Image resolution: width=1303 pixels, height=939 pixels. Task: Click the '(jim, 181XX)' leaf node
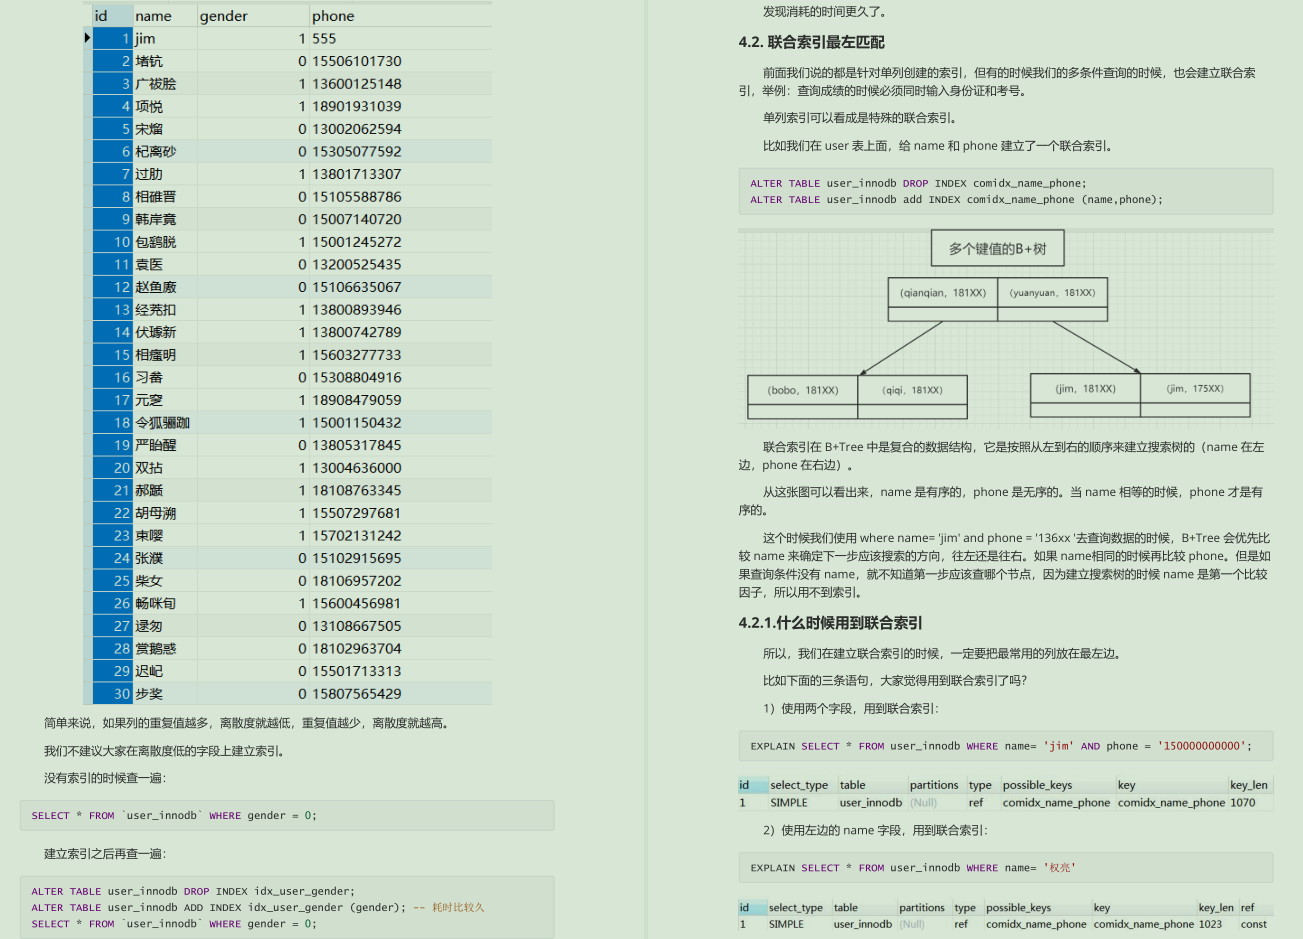(1085, 388)
